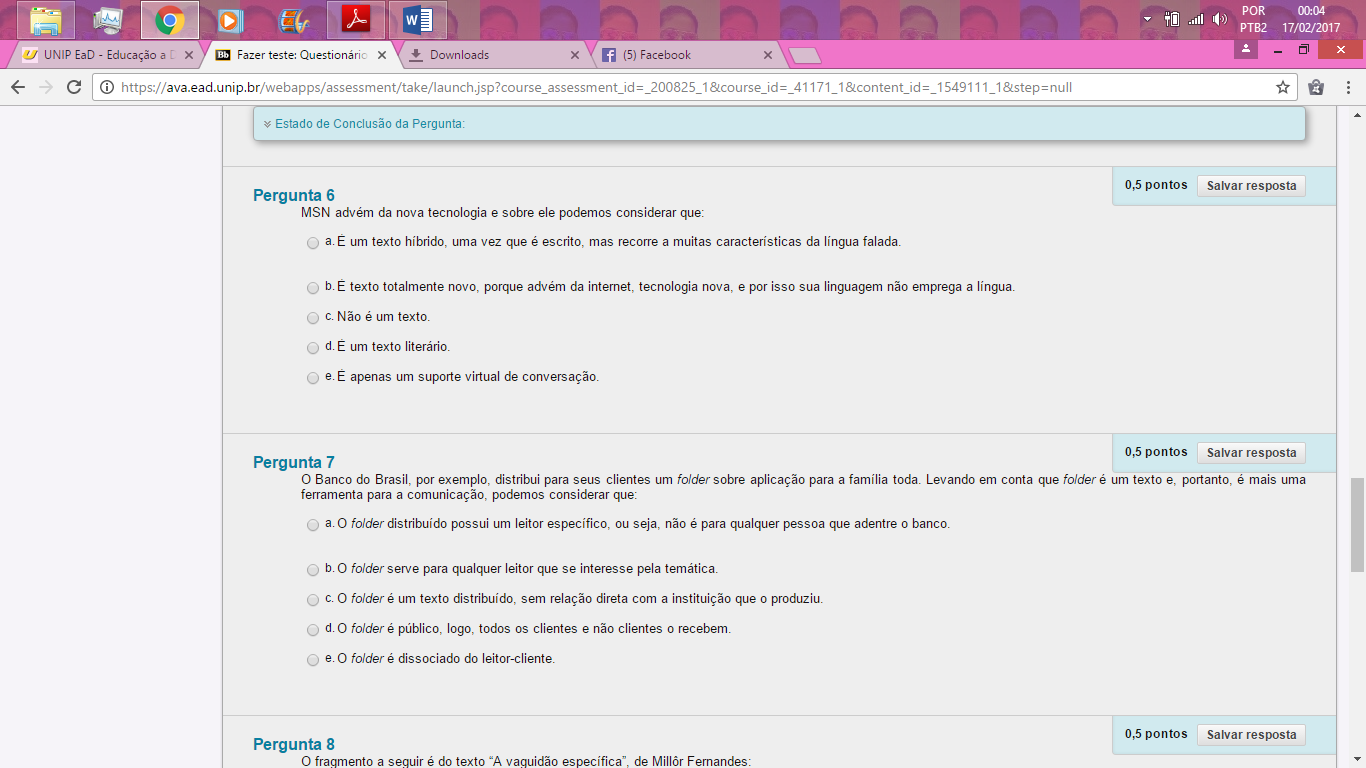Choose option e for Pergunta 7

[312, 659]
